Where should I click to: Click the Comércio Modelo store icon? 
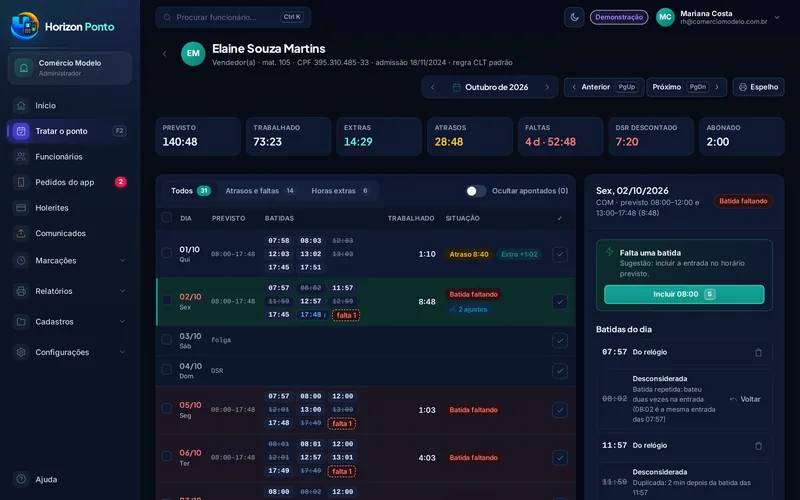point(23,67)
